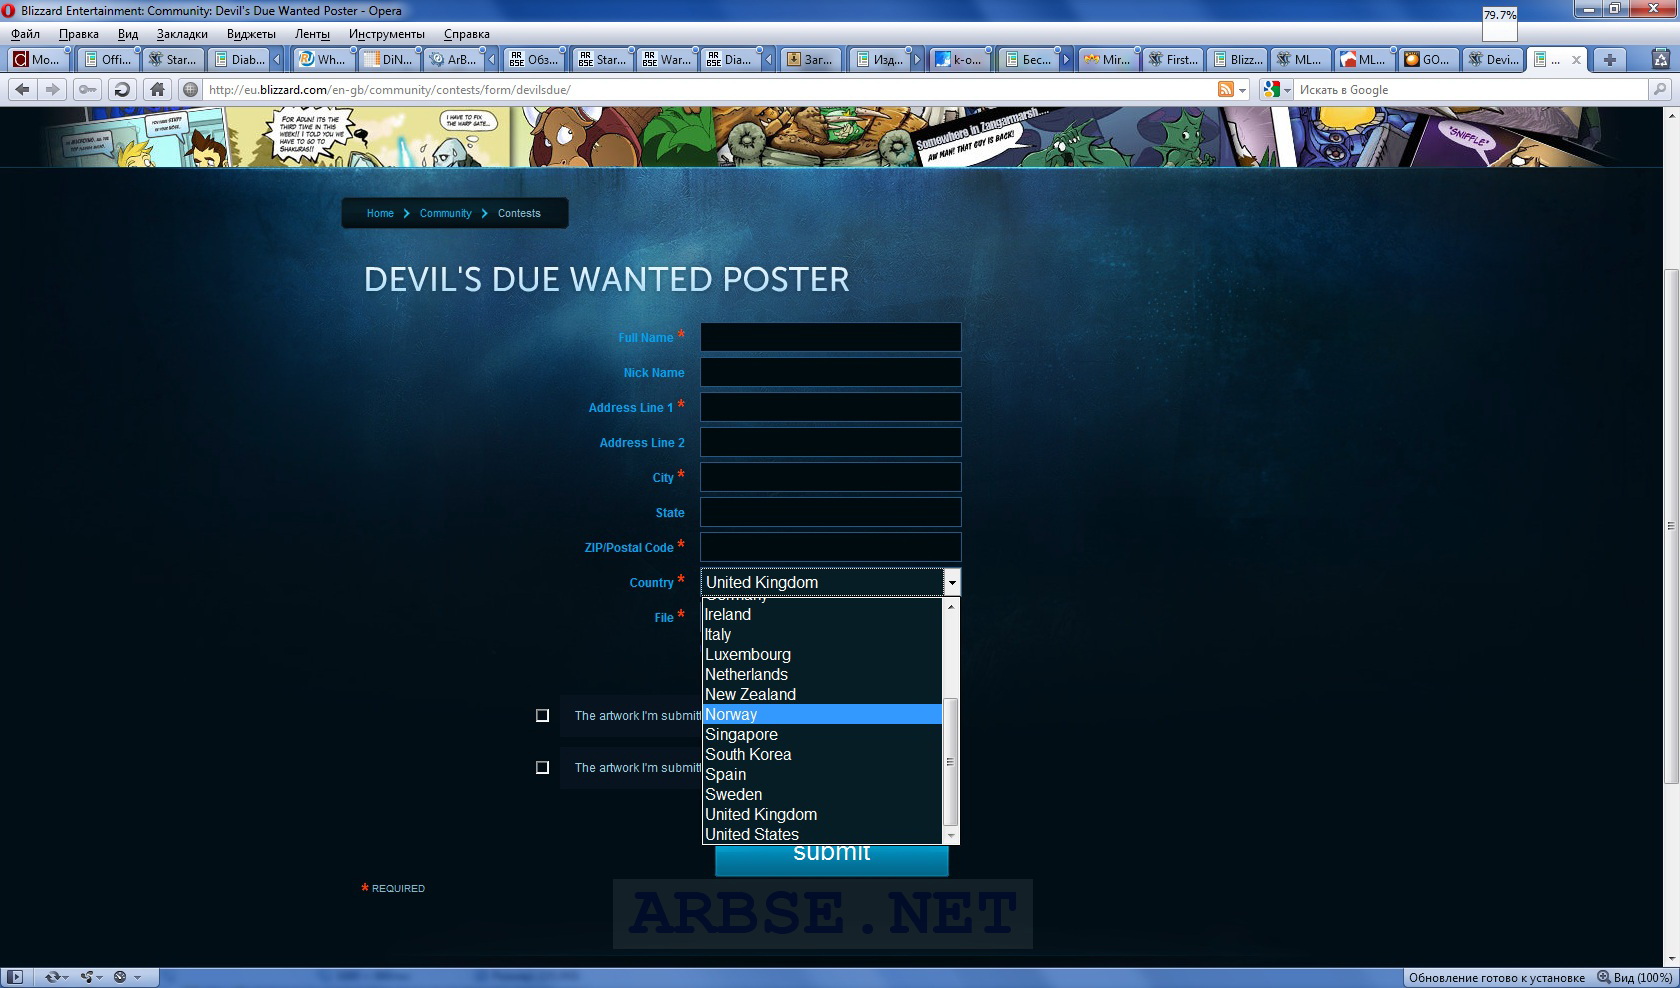
Task: Tick the second artwork agreement checkbox
Action: [x=542, y=768]
